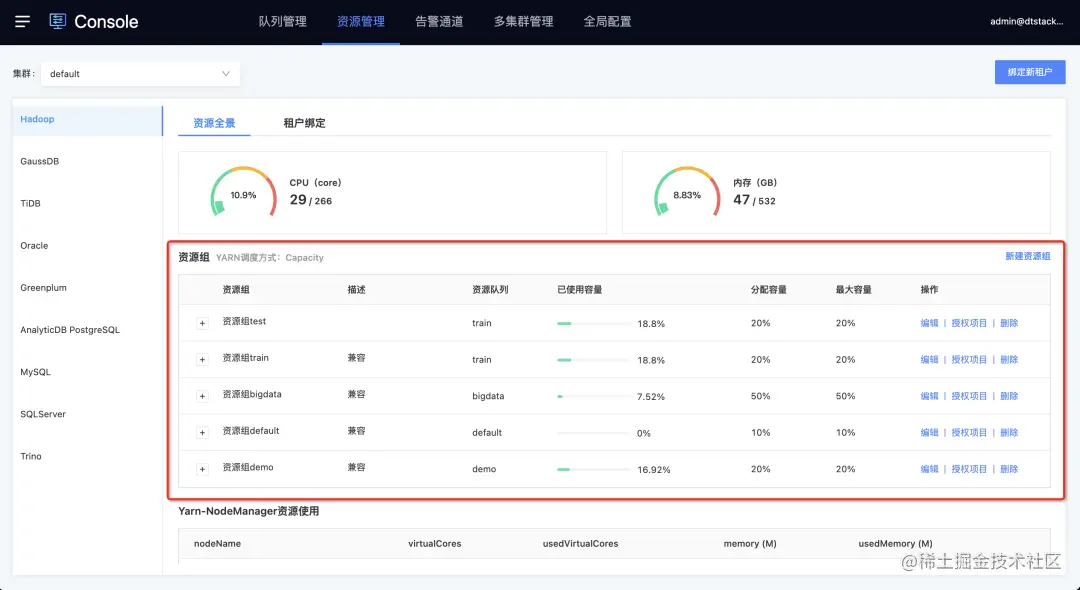The height and width of the screenshot is (590, 1080).
Task: Open the 队列管理 menu
Action: pos(282,21)
